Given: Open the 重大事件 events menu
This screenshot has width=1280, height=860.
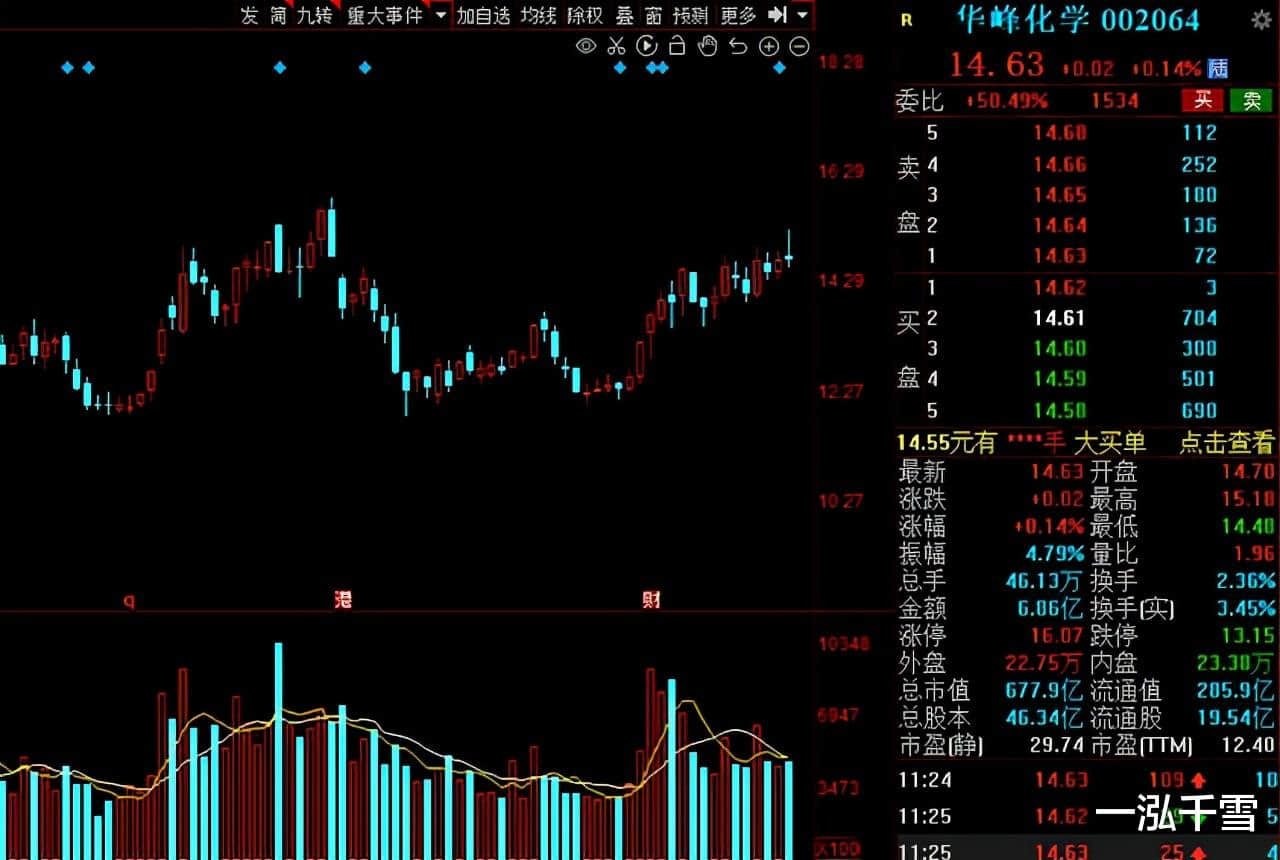Looking at the screenshot, I should tap(385, 15).
